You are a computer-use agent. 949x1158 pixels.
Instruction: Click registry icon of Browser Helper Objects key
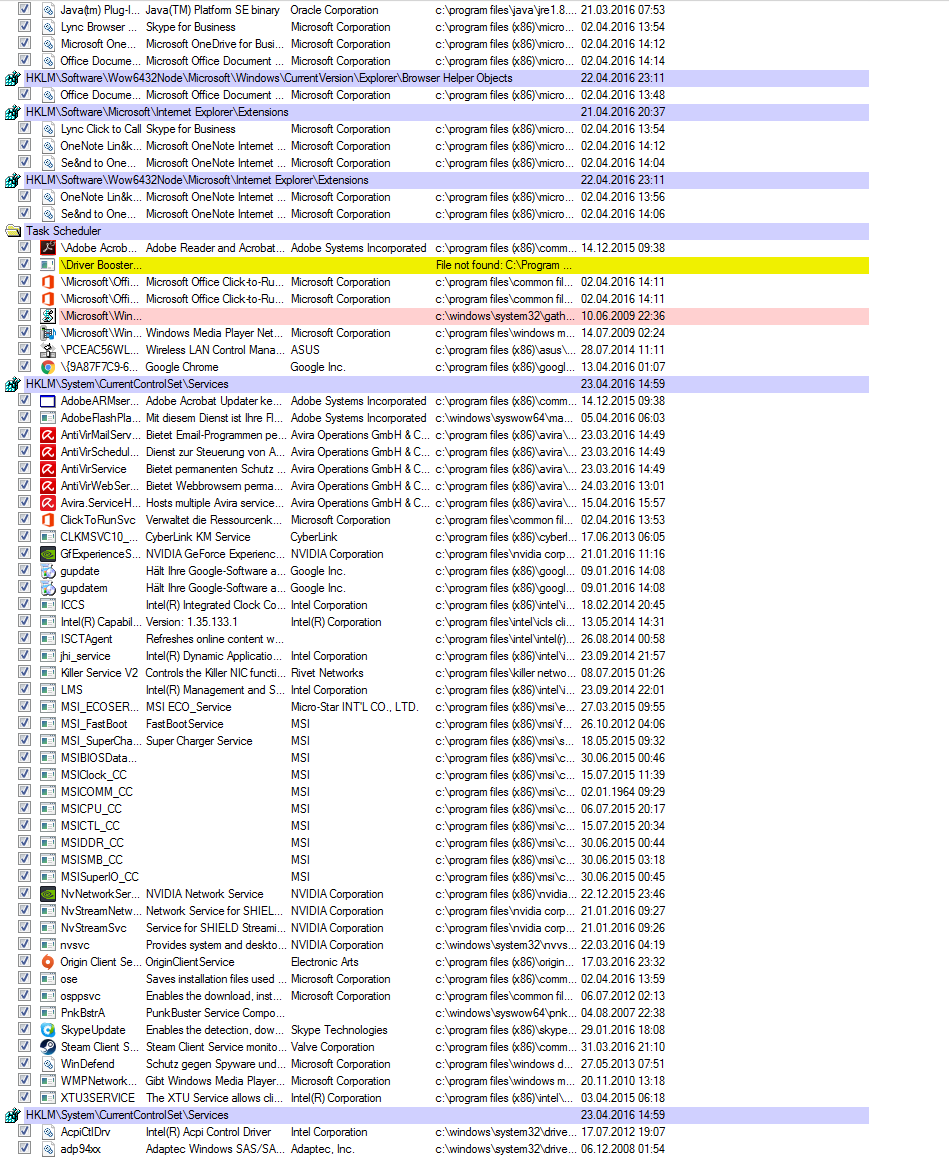(13, 78)
